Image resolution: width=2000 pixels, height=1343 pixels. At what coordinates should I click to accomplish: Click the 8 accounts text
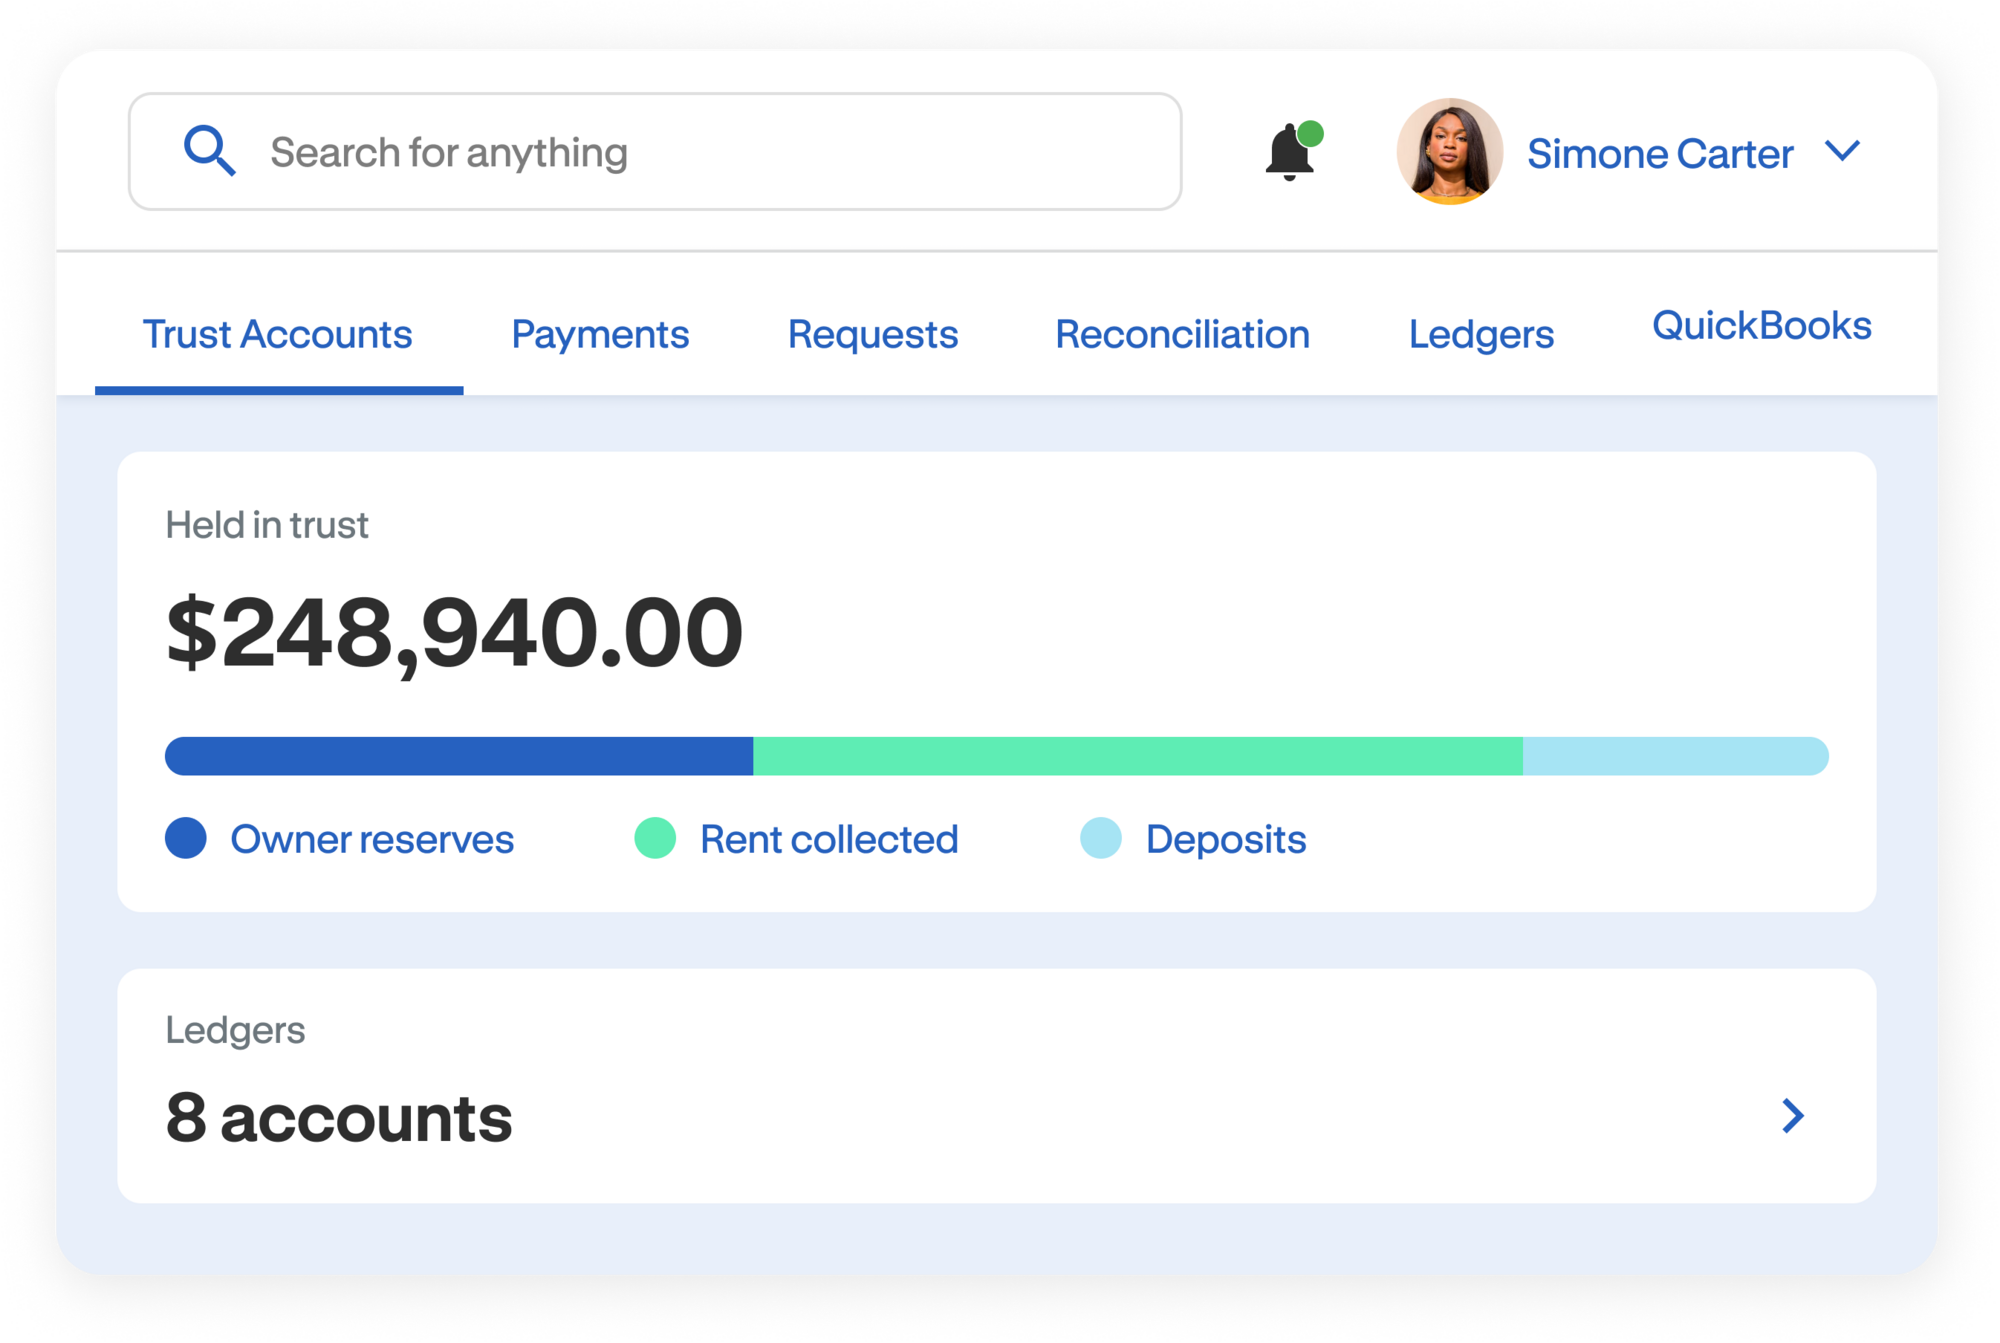pyautogui.click(x=339, y=1118)
